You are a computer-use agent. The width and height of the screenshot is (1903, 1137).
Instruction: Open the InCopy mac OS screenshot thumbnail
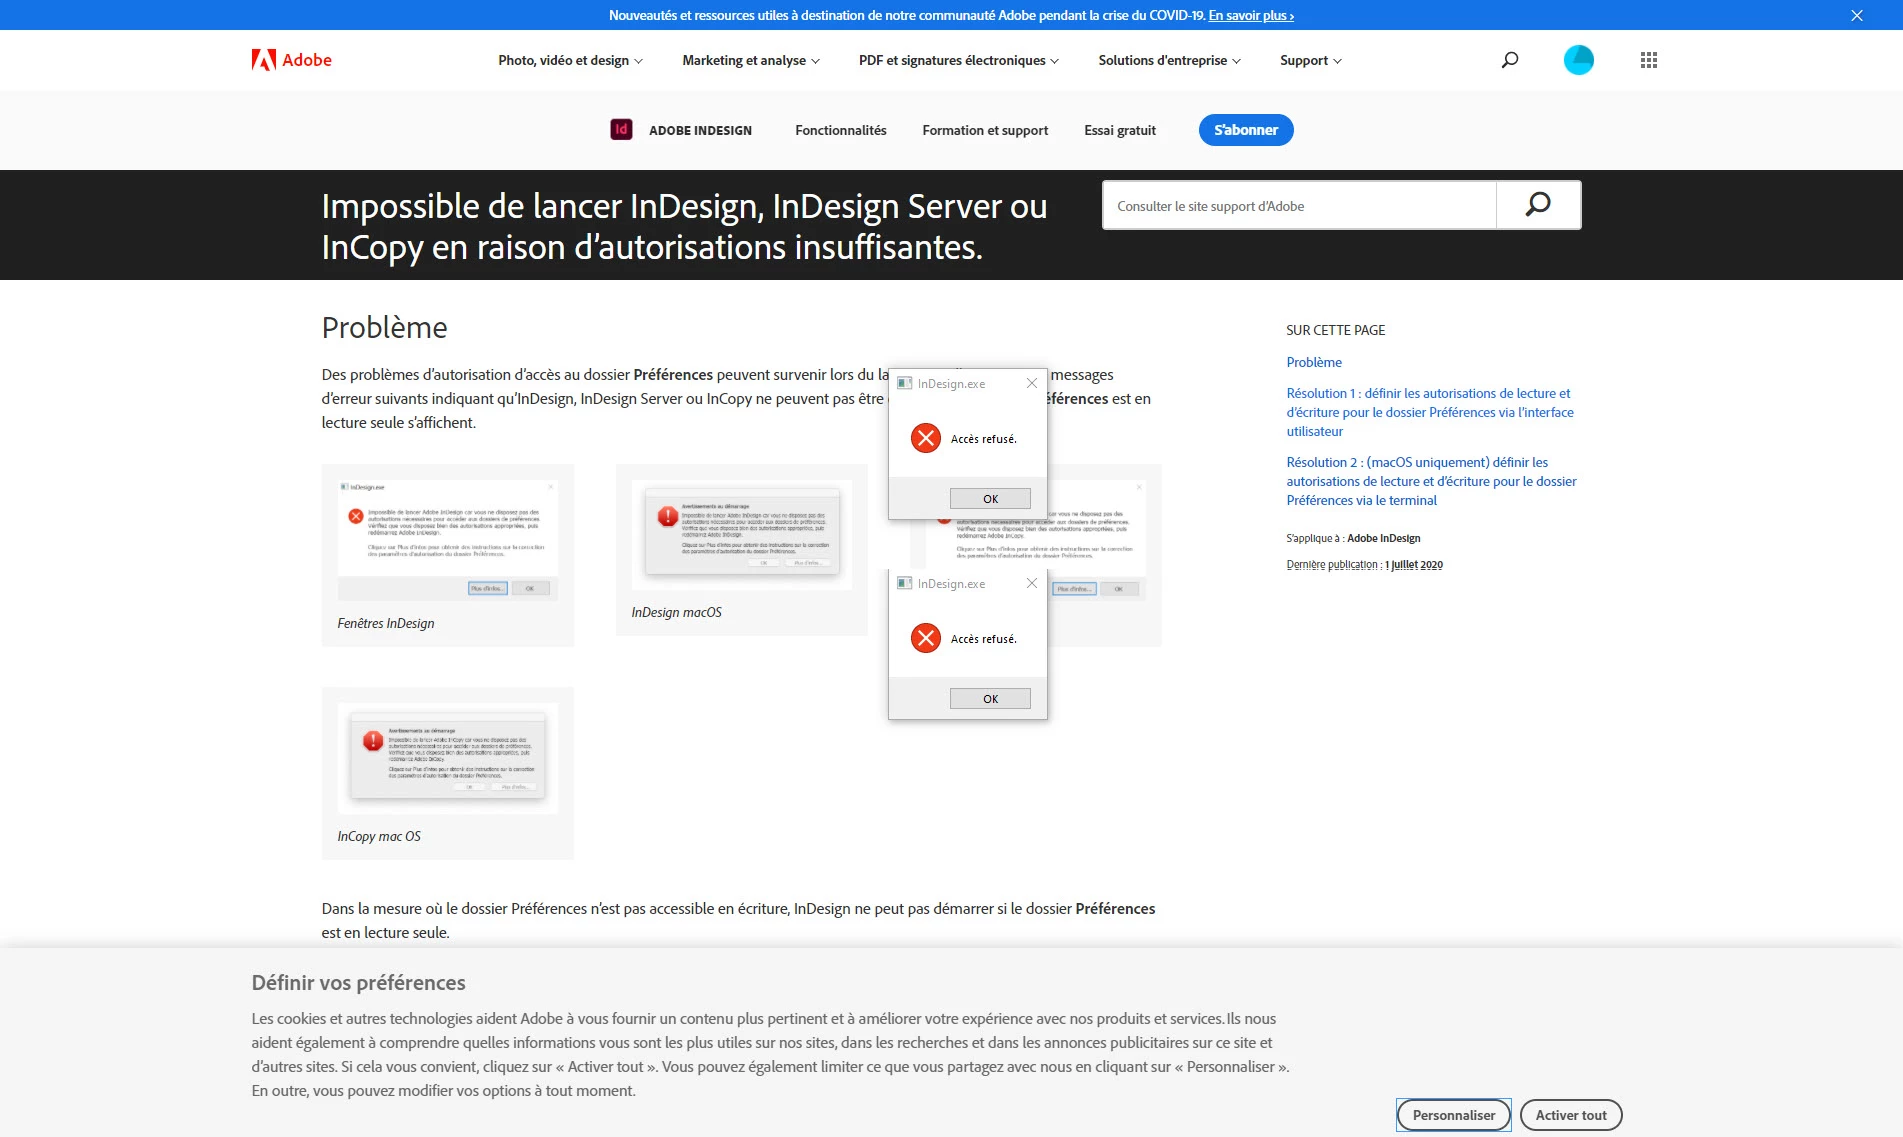(447, 758)
